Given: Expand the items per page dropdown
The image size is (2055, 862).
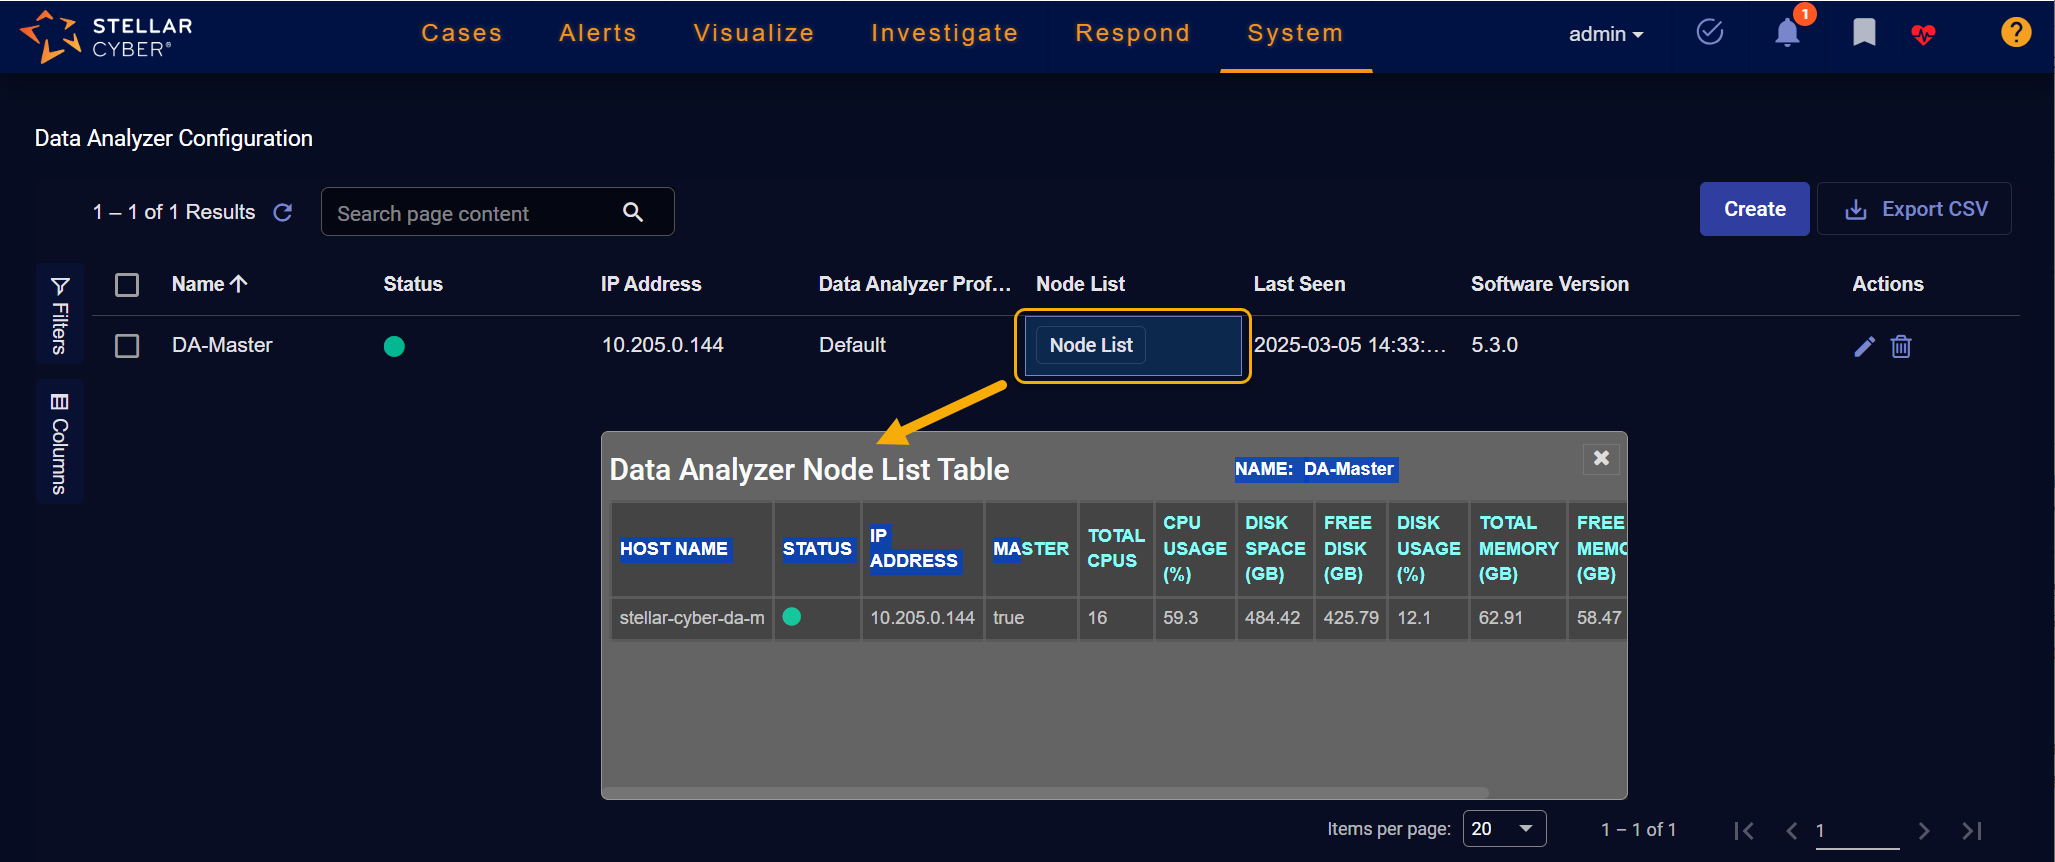Looking at the screenshot, I should pos(1504,829).
